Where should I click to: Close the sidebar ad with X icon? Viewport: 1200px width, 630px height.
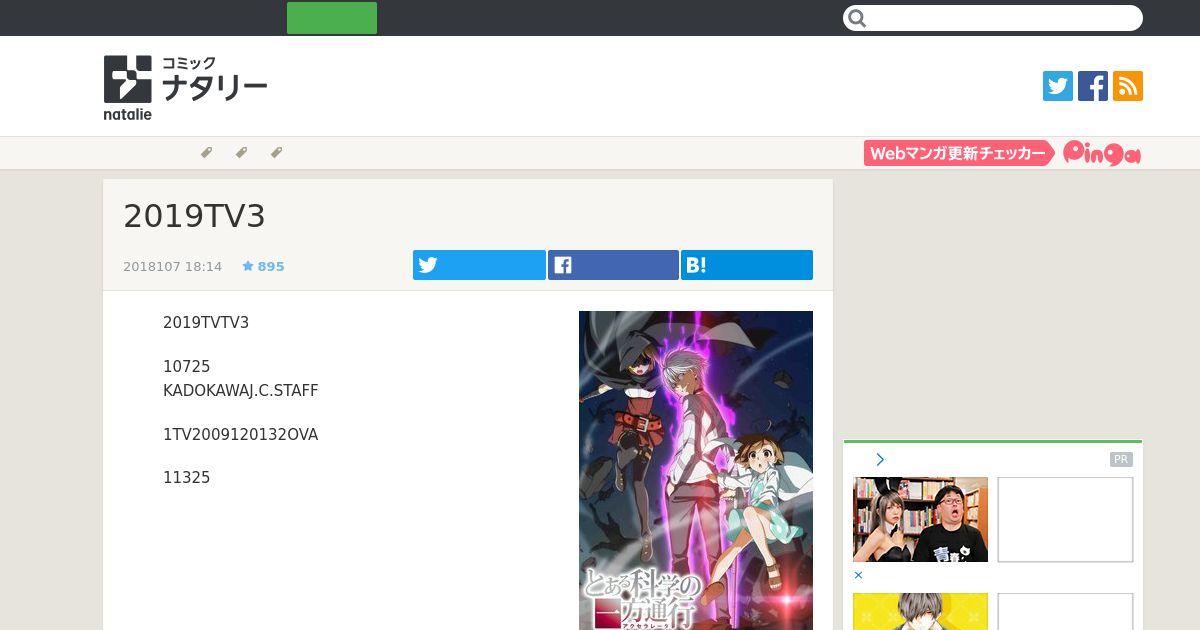tap(858, 576)
